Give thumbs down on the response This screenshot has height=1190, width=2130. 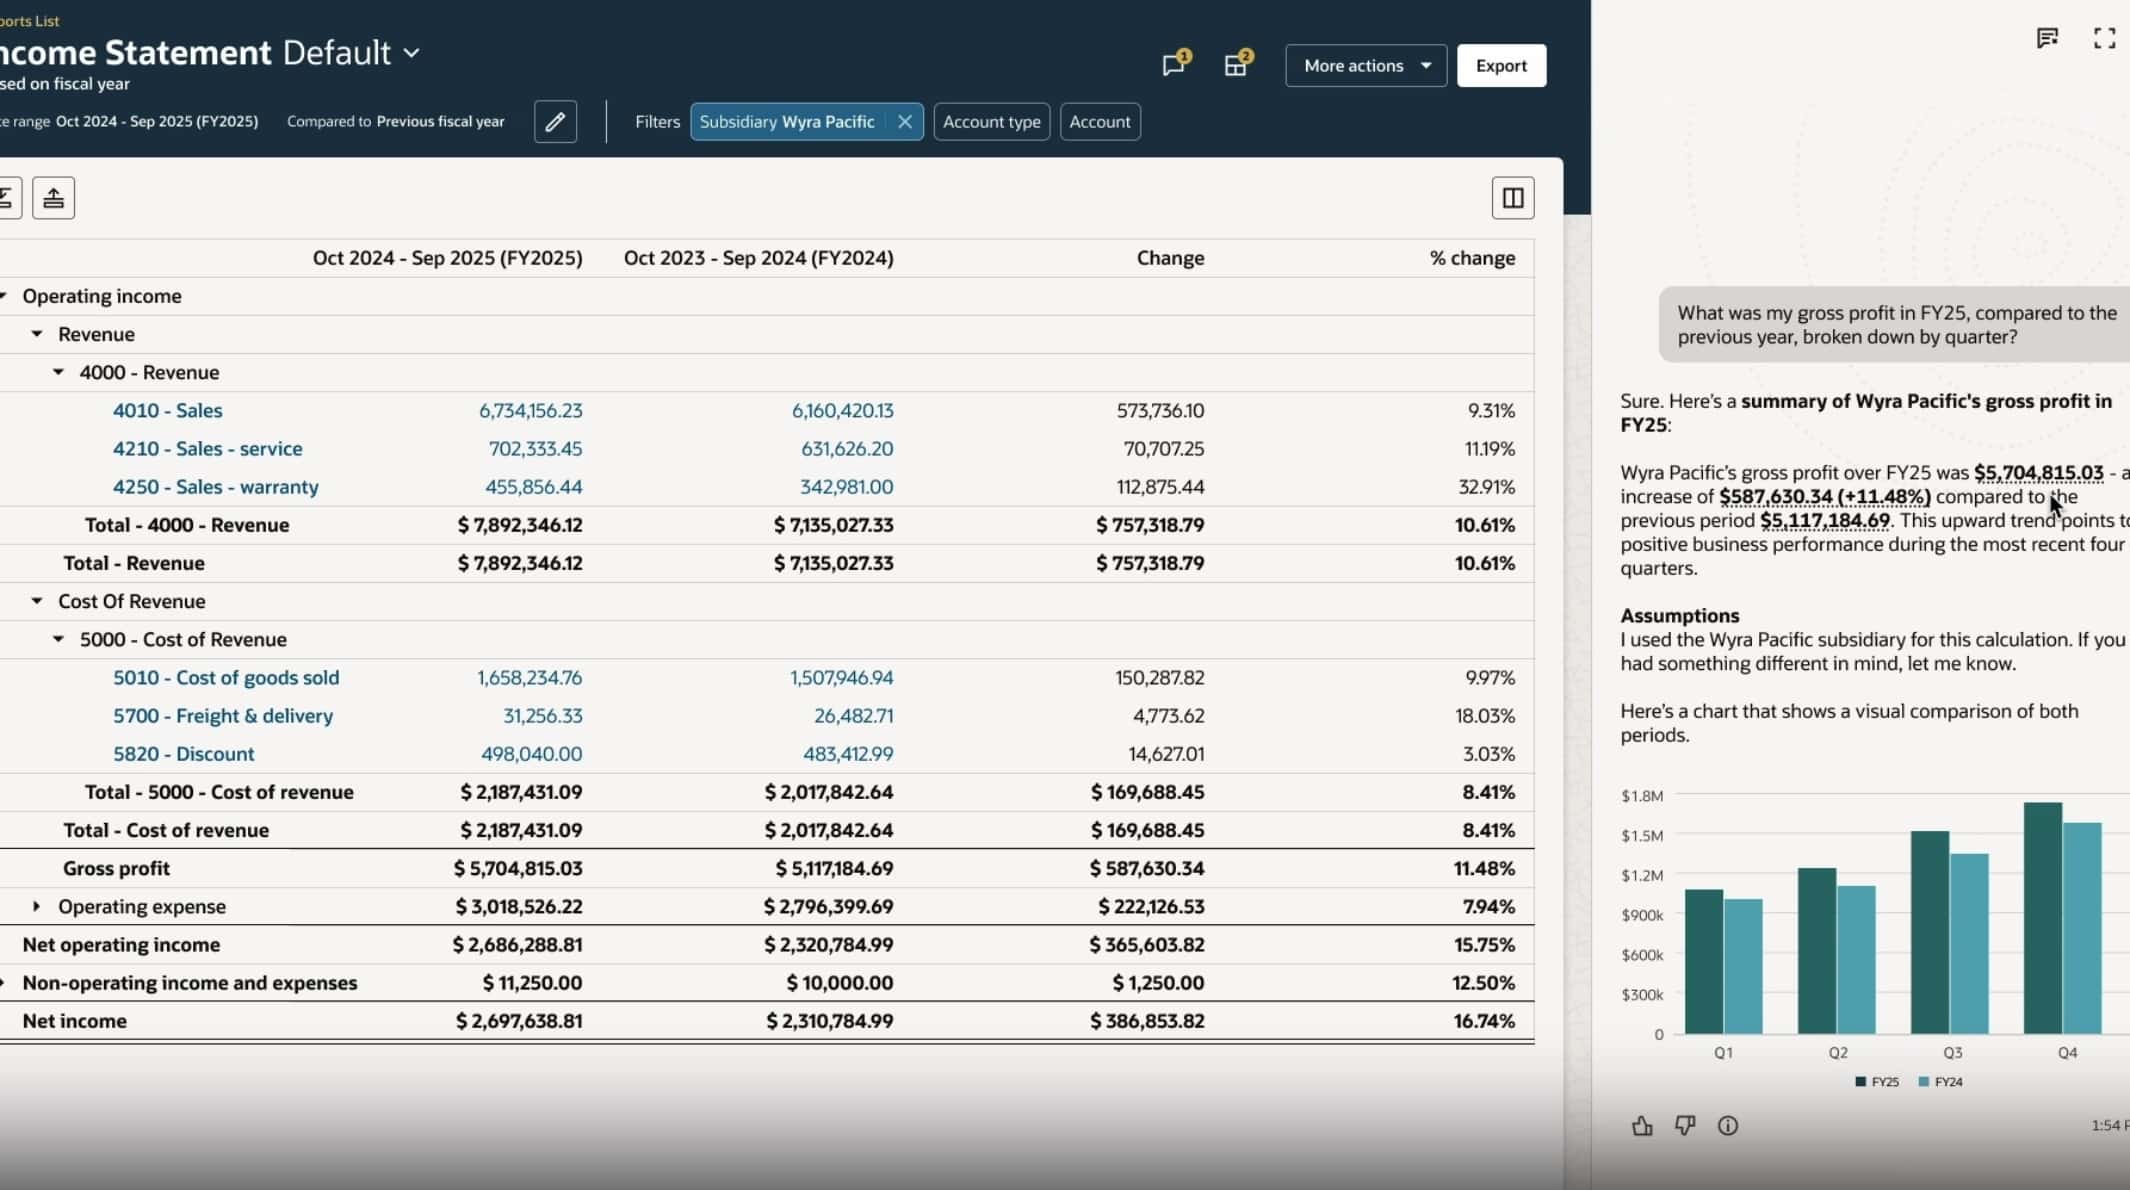[1685, 1126]
